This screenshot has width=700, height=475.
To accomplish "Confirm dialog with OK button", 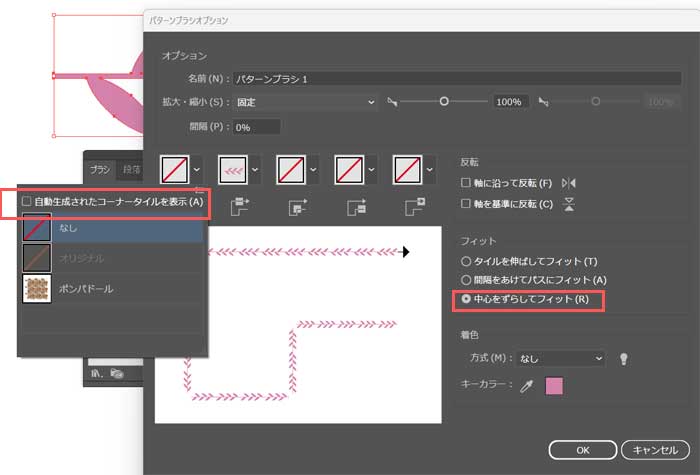I will (x=583, y=450).
